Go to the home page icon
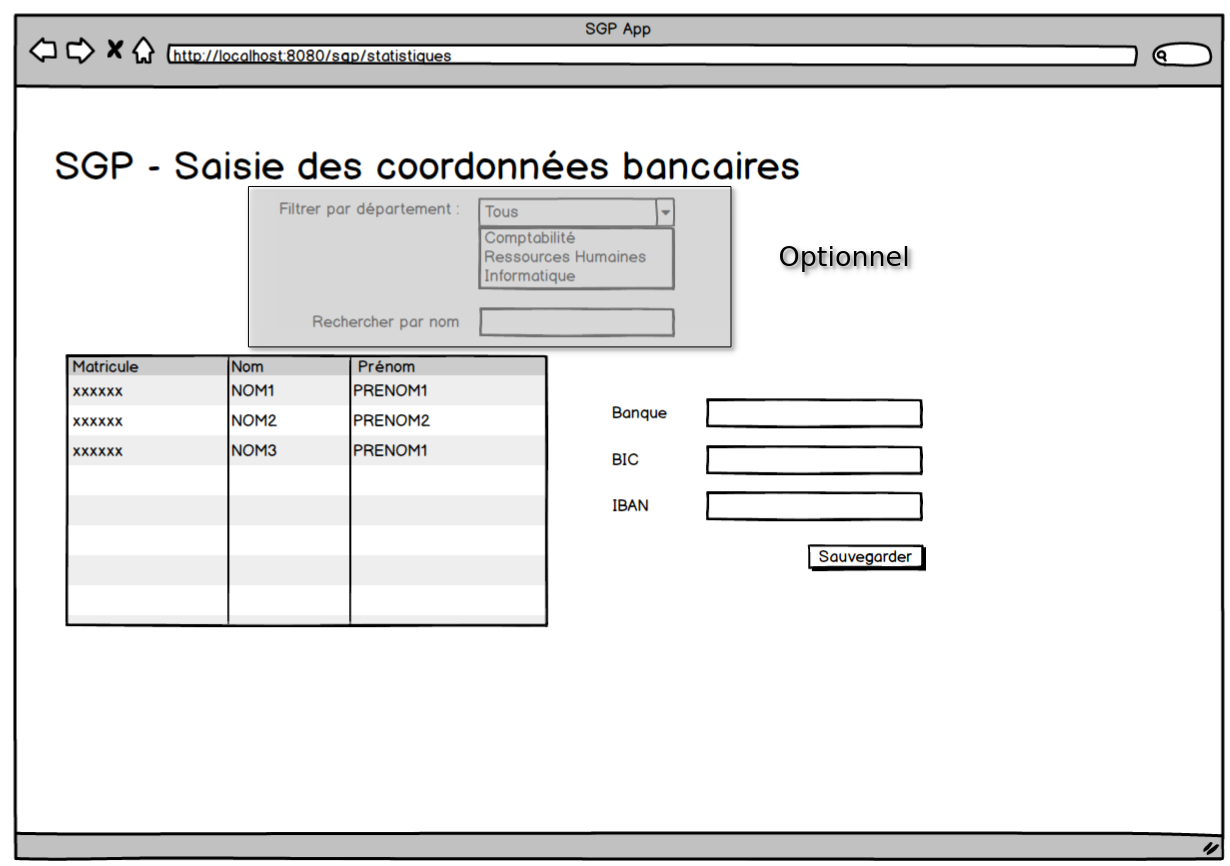The image size is (1230, 866). point(144,50)
